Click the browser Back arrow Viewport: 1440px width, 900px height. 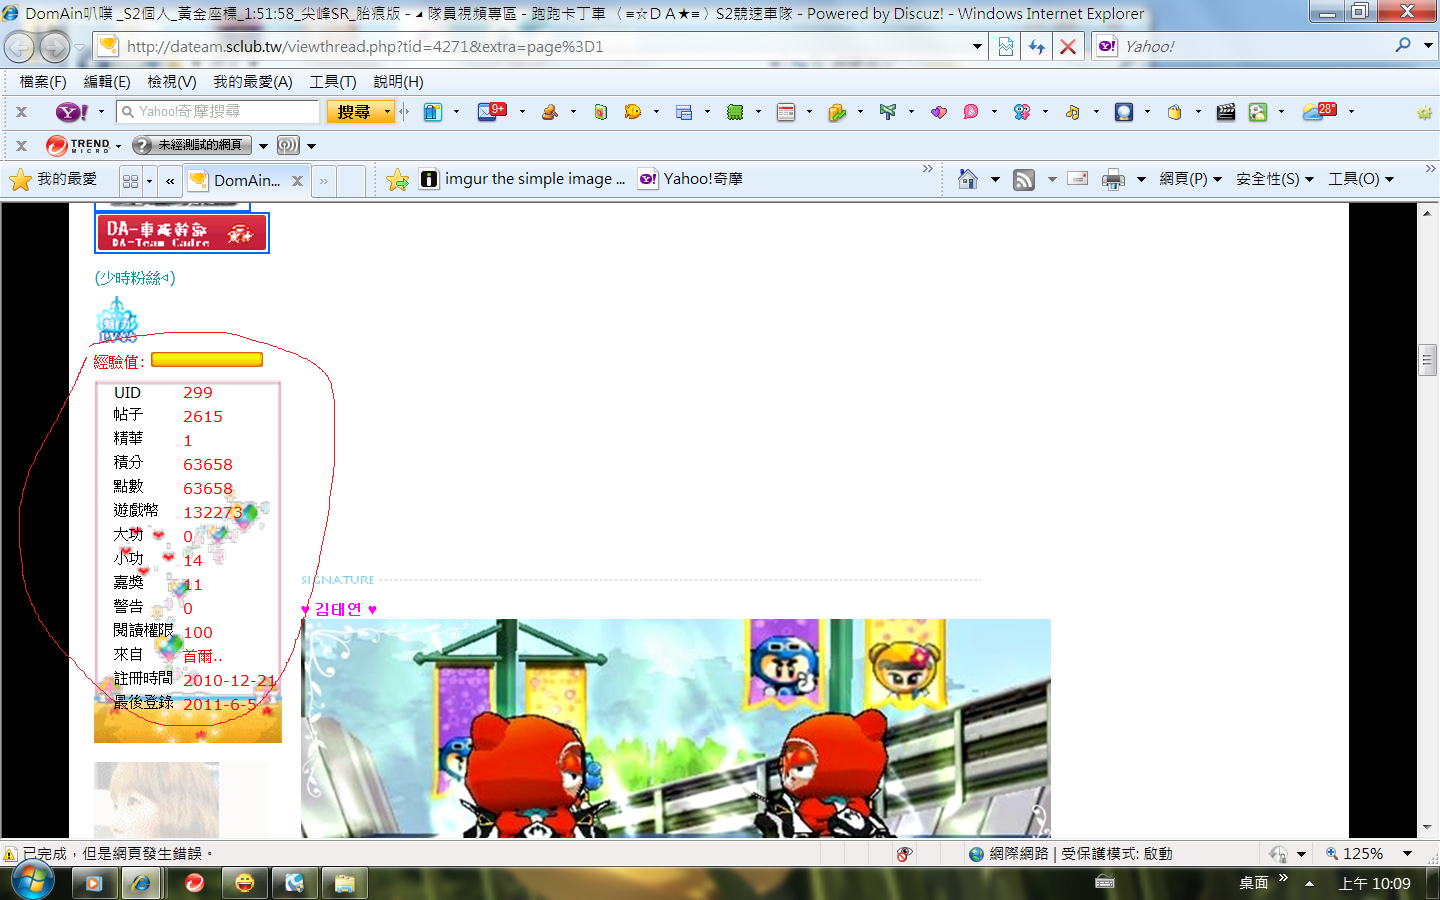click(x=20, y=47)
